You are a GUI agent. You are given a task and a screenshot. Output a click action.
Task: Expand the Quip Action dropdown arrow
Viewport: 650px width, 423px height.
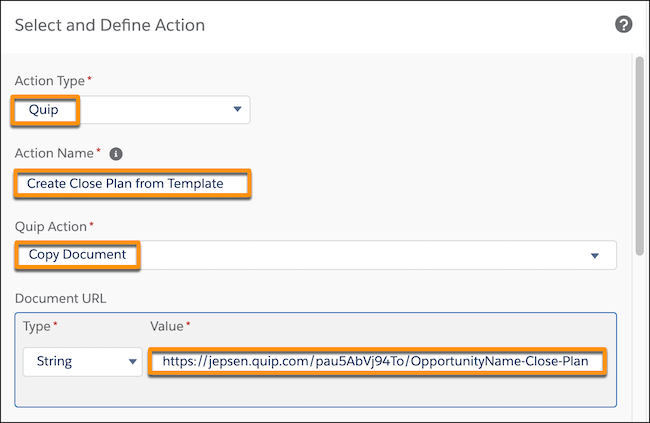click(594, 255)
